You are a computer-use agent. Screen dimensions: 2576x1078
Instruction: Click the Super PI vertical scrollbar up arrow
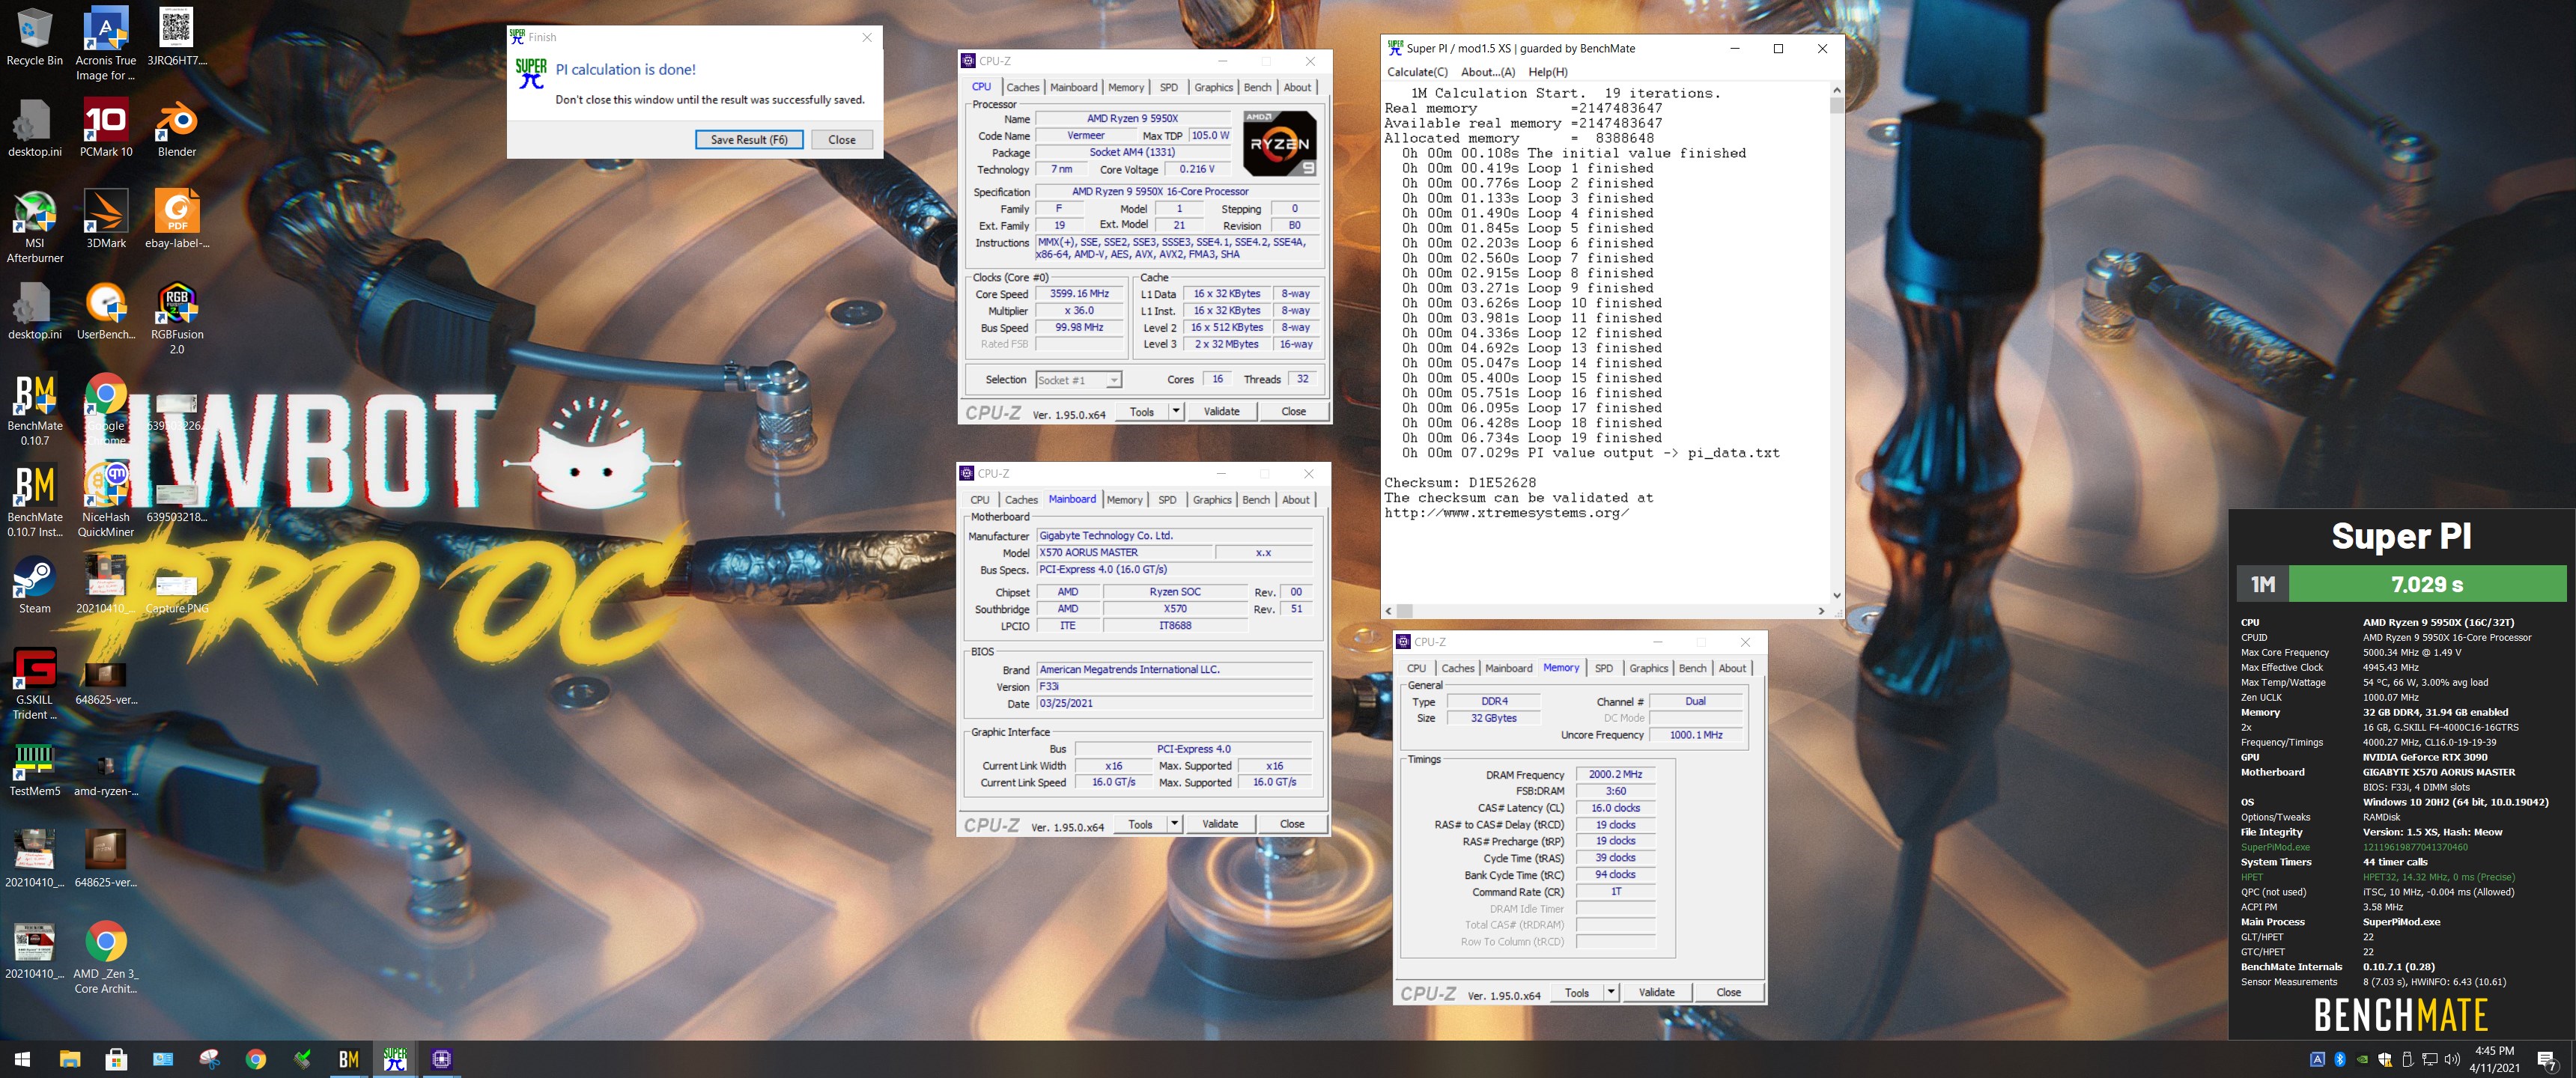pos(1836,90)
